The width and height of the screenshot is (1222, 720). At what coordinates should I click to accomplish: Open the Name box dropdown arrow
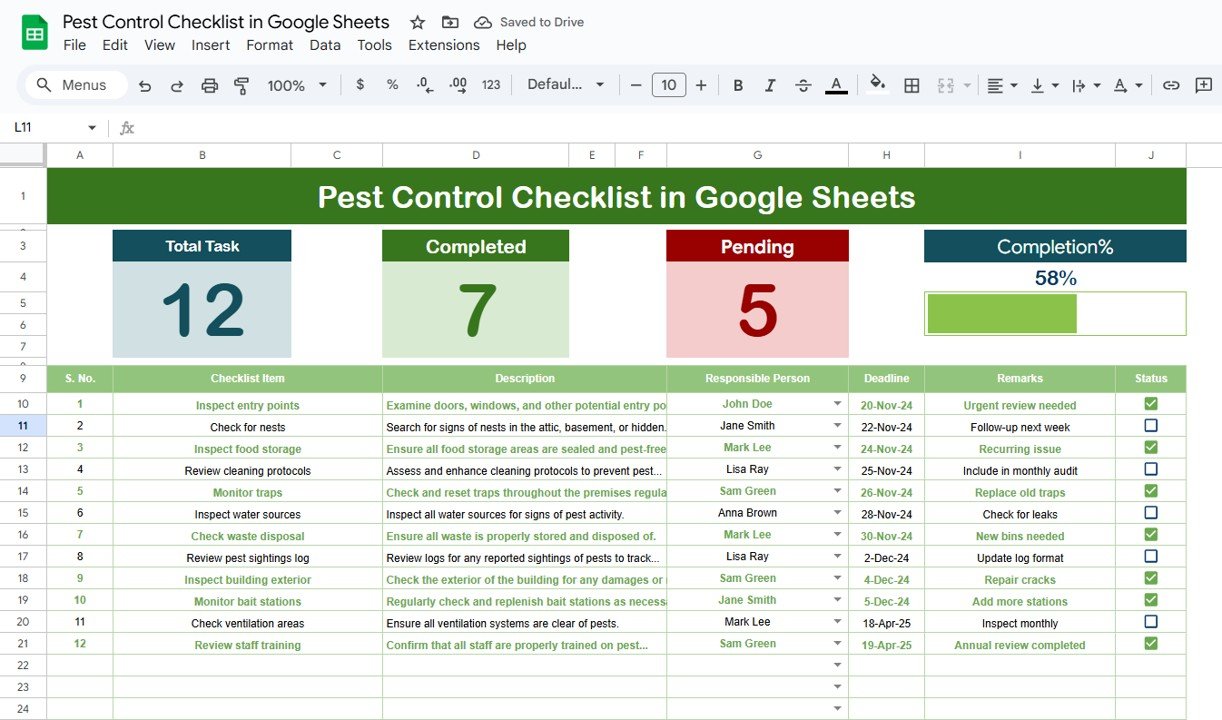pyautogui.click(x=92, y=128)
